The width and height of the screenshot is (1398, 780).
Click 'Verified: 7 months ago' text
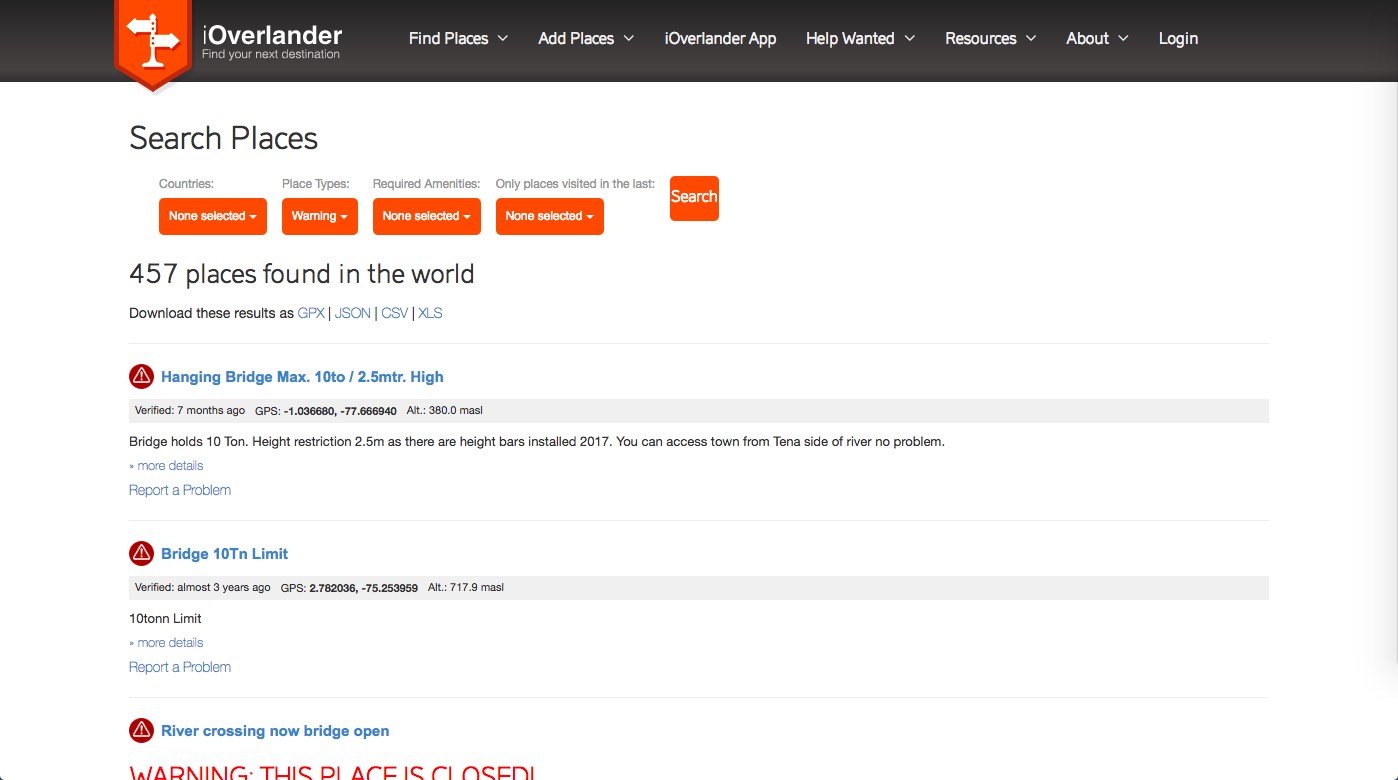click(x=190, y=411)
